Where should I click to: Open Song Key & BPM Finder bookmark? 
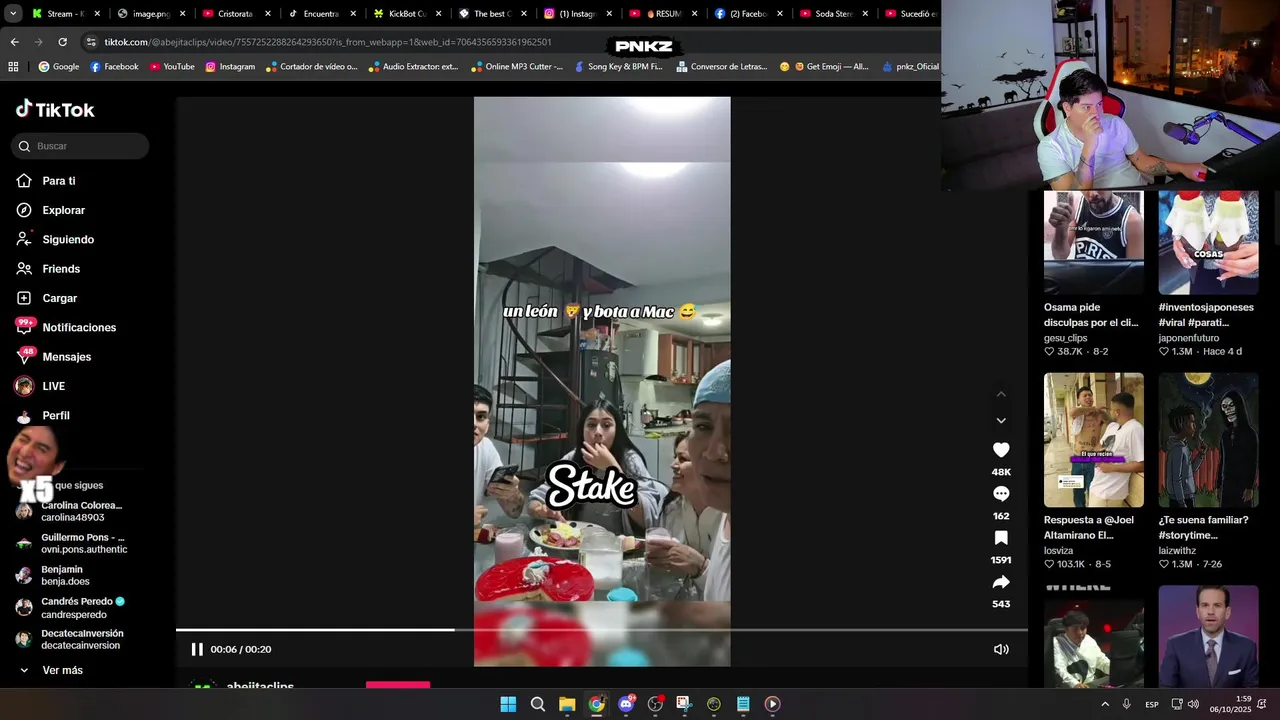click(x=618, y=67)
